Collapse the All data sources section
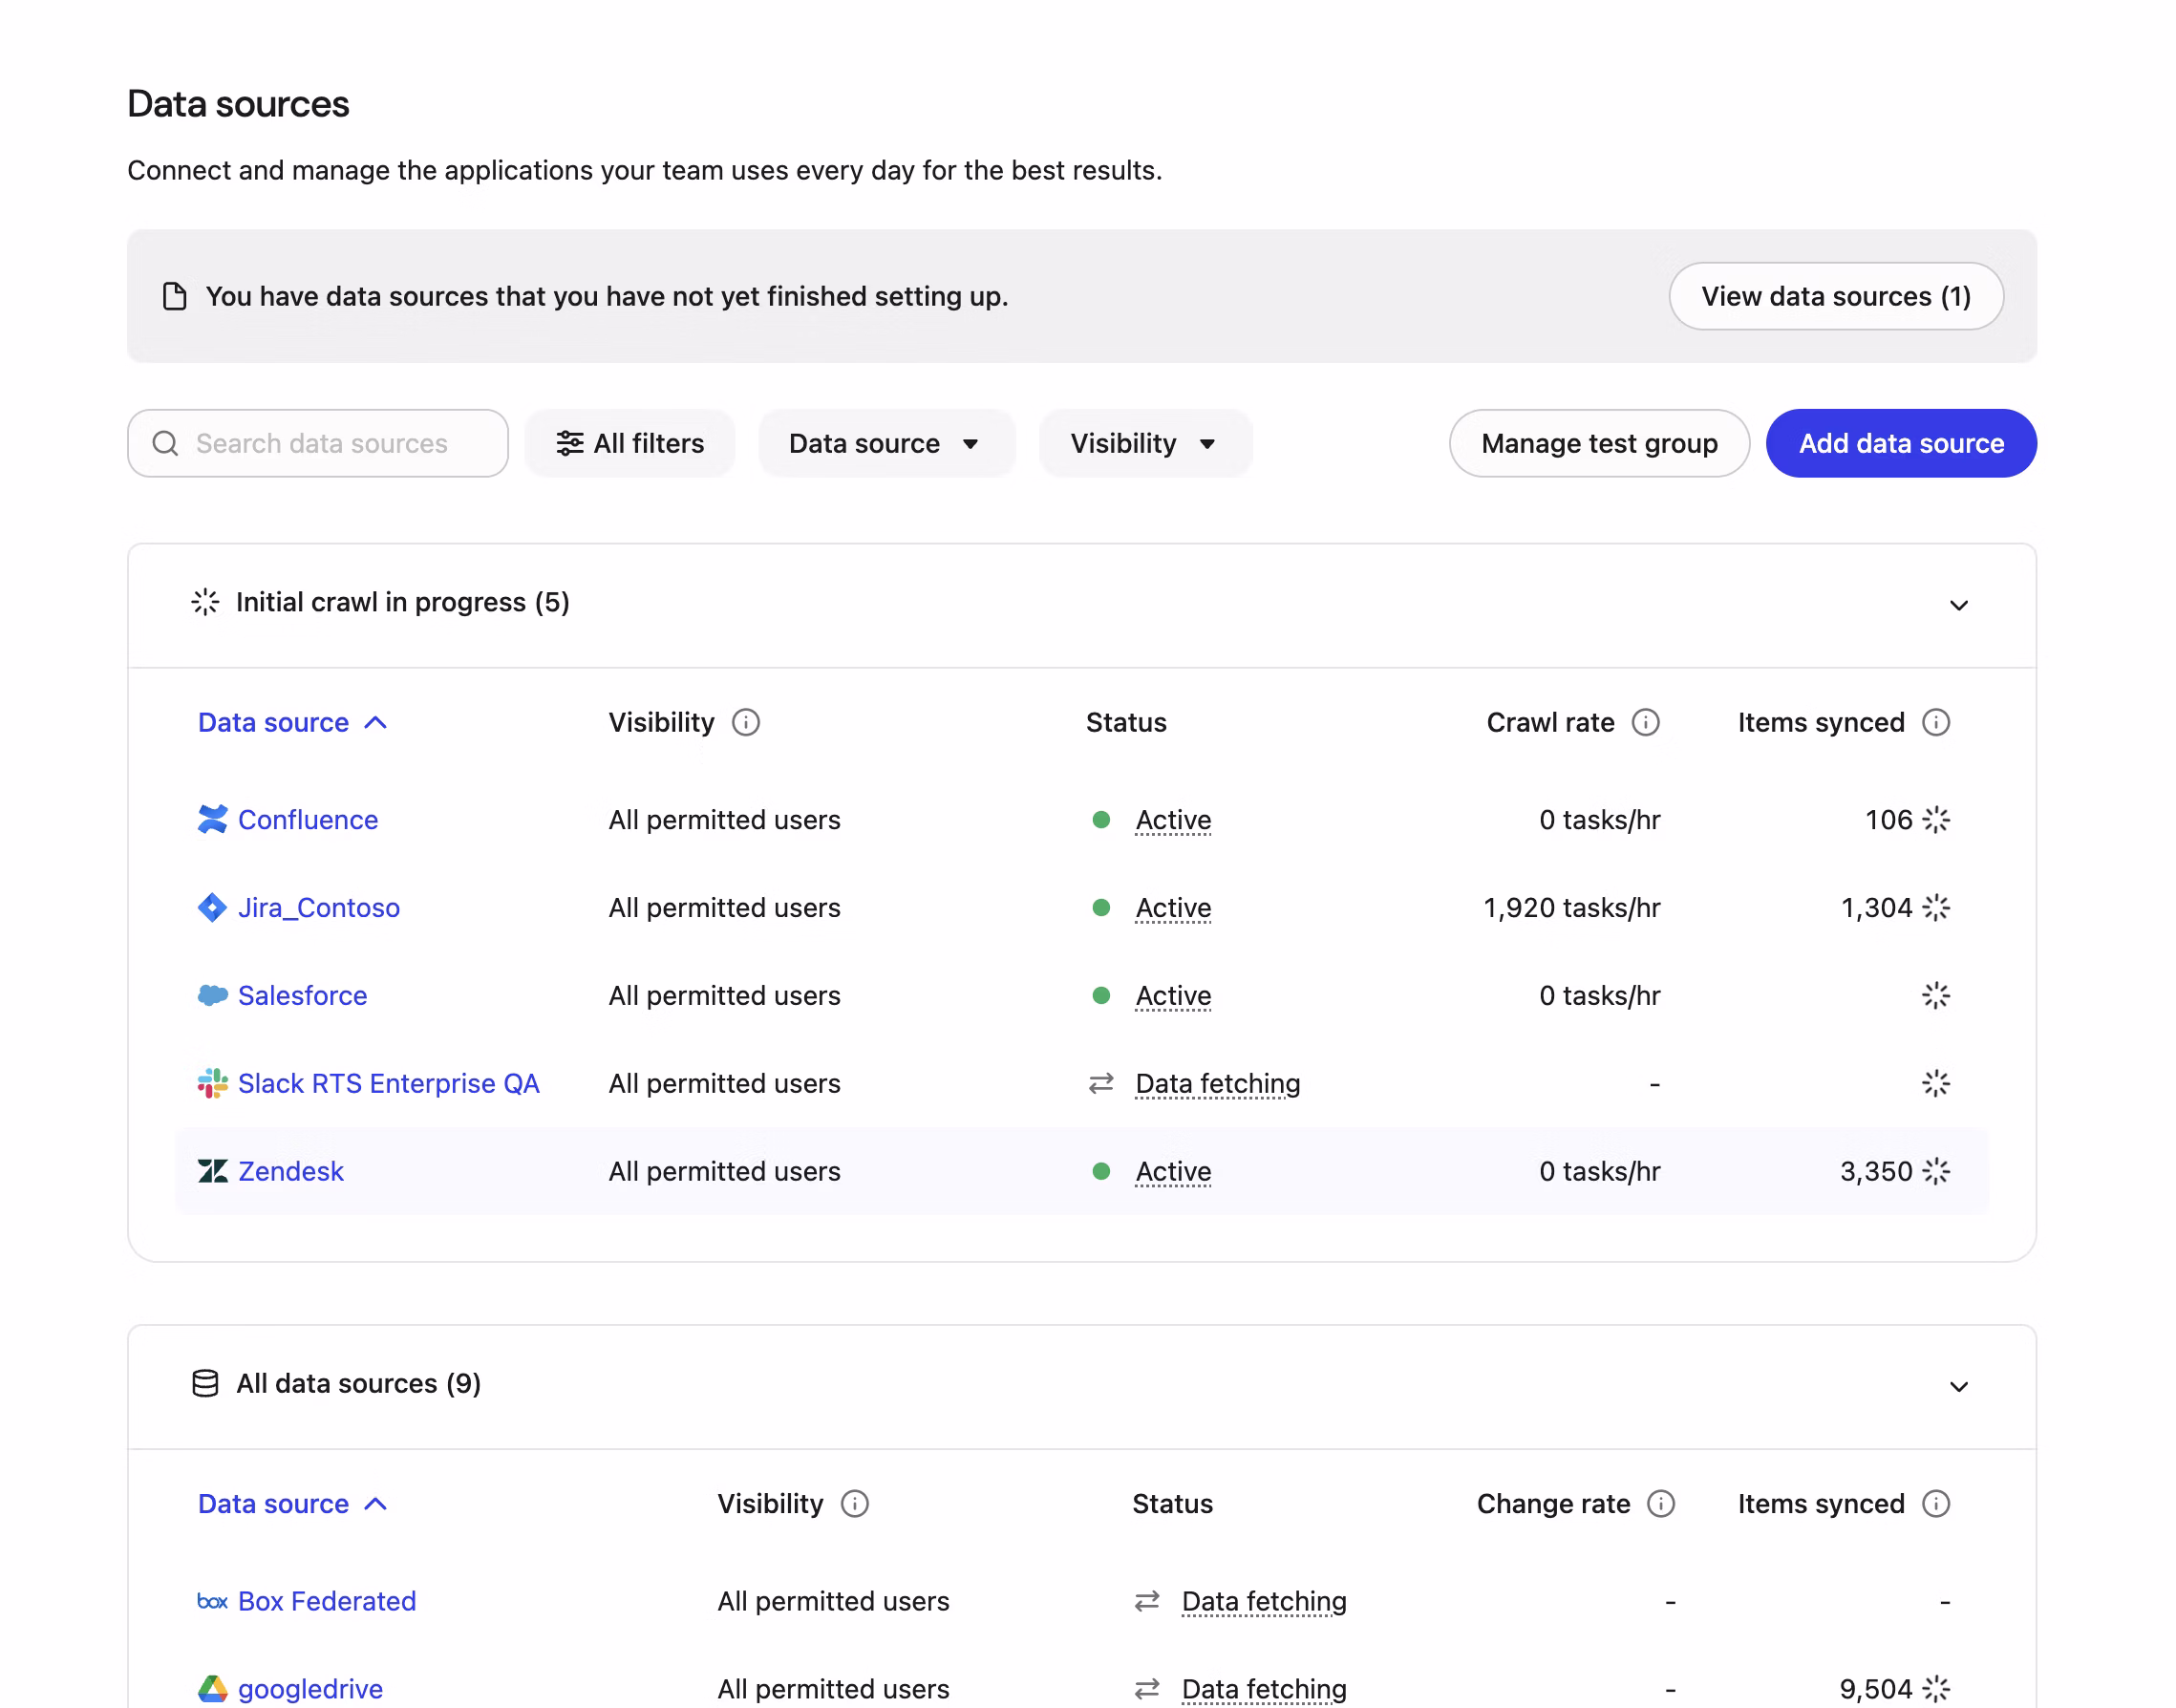The width and height of the screenshot is (2176, 1708). click(1958, 1386)
